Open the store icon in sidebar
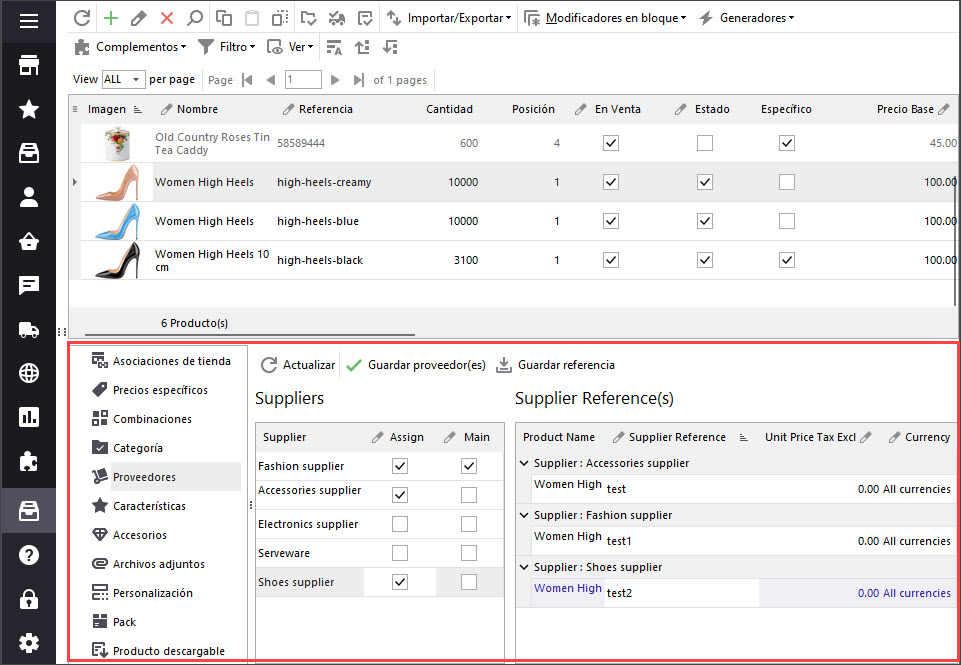 tap(29, 65)
